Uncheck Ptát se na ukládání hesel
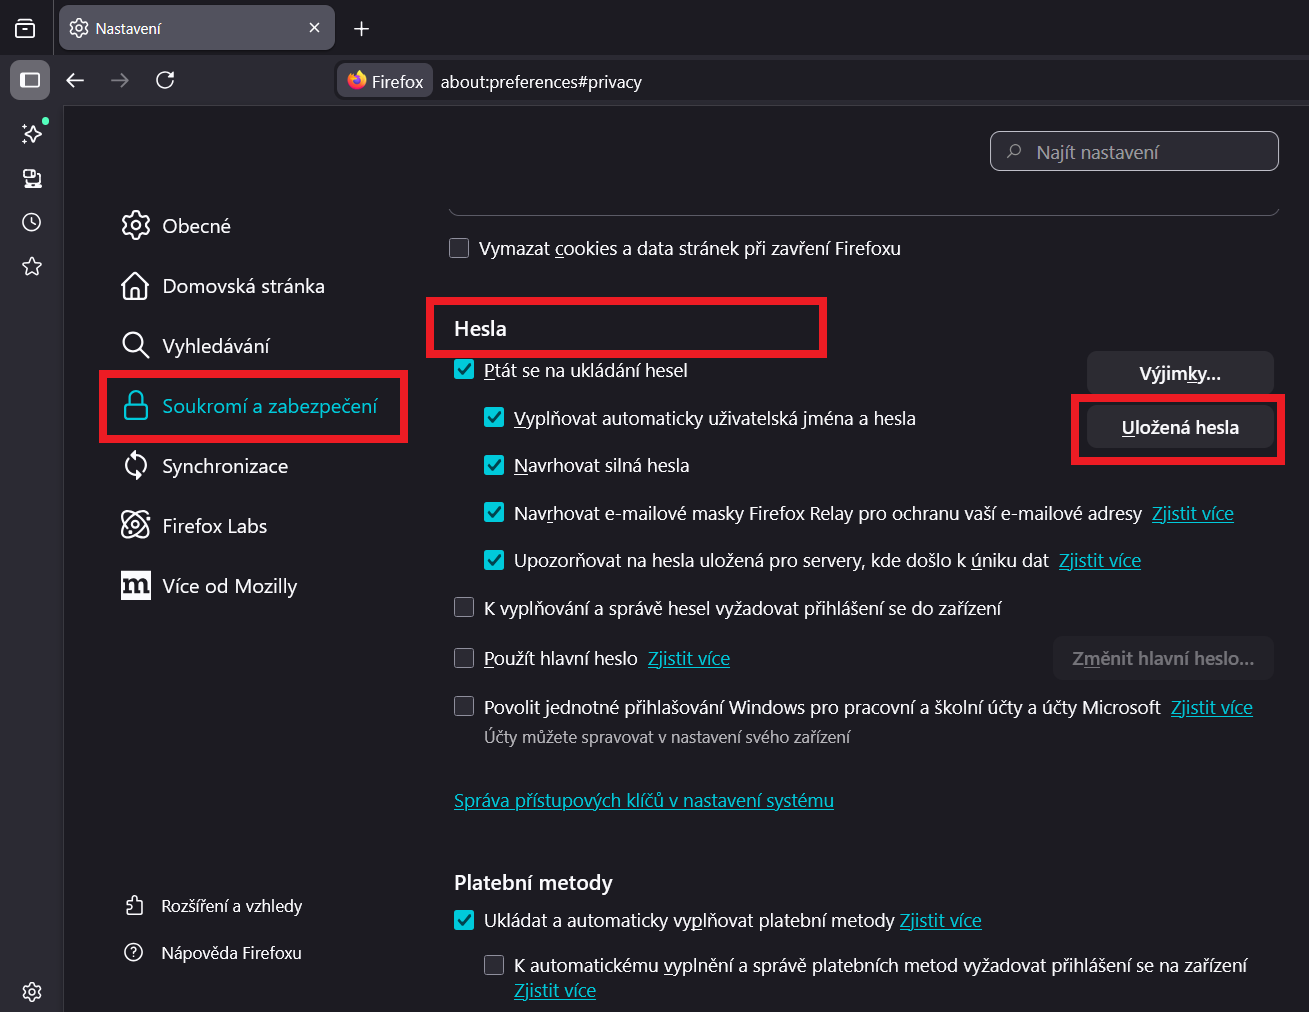 click(464, 370)
